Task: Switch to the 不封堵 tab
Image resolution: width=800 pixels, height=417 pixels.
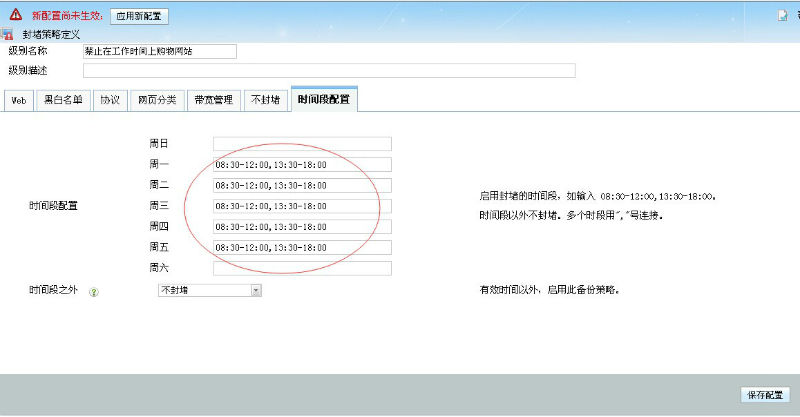Action: tap(266, 100)
